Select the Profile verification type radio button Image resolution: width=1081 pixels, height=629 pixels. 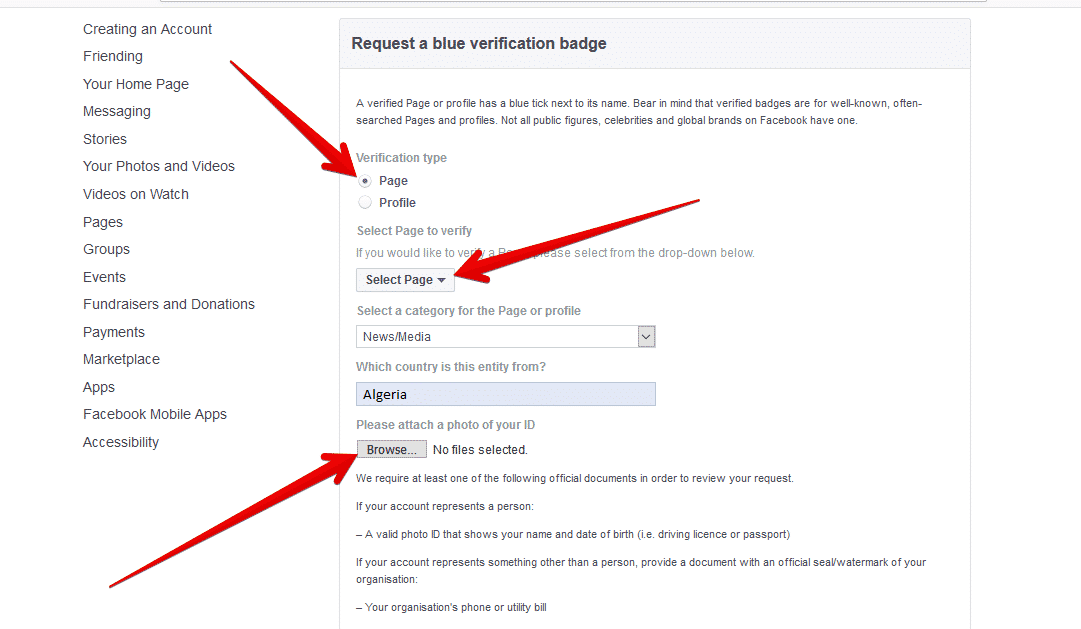[x=365, y=203]
